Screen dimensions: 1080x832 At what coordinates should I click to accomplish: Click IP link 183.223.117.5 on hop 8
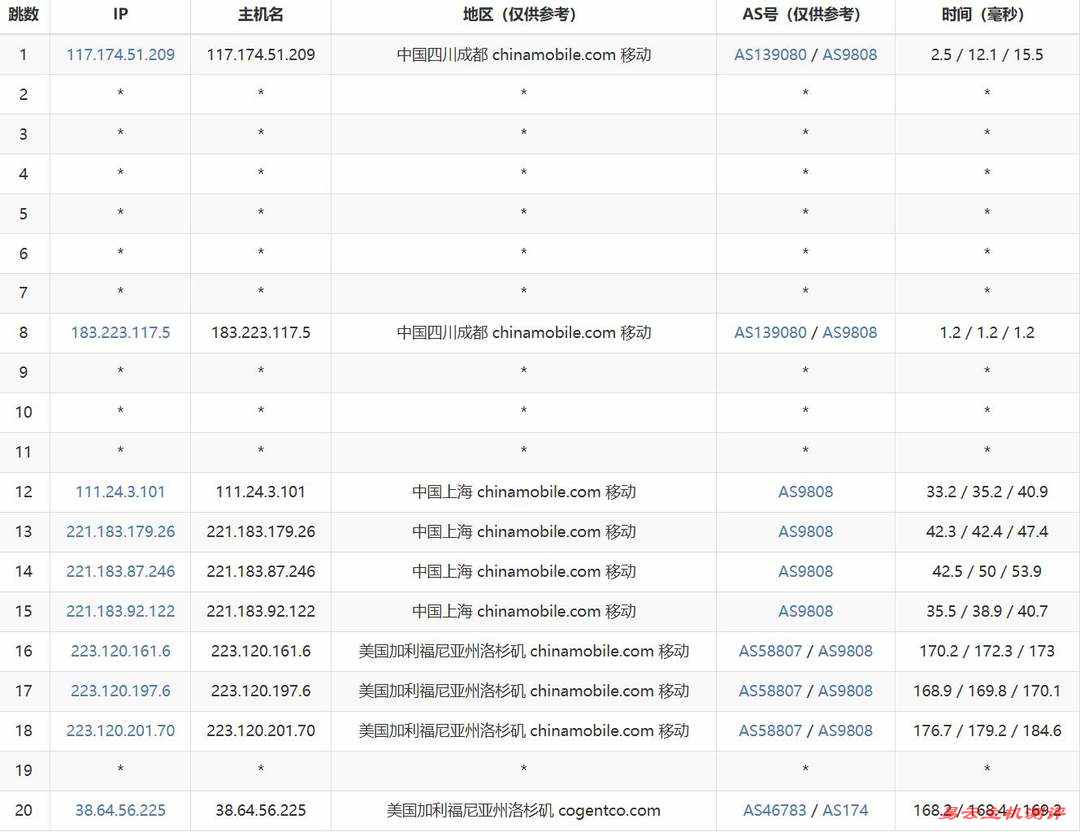click(x=120, y=332)
